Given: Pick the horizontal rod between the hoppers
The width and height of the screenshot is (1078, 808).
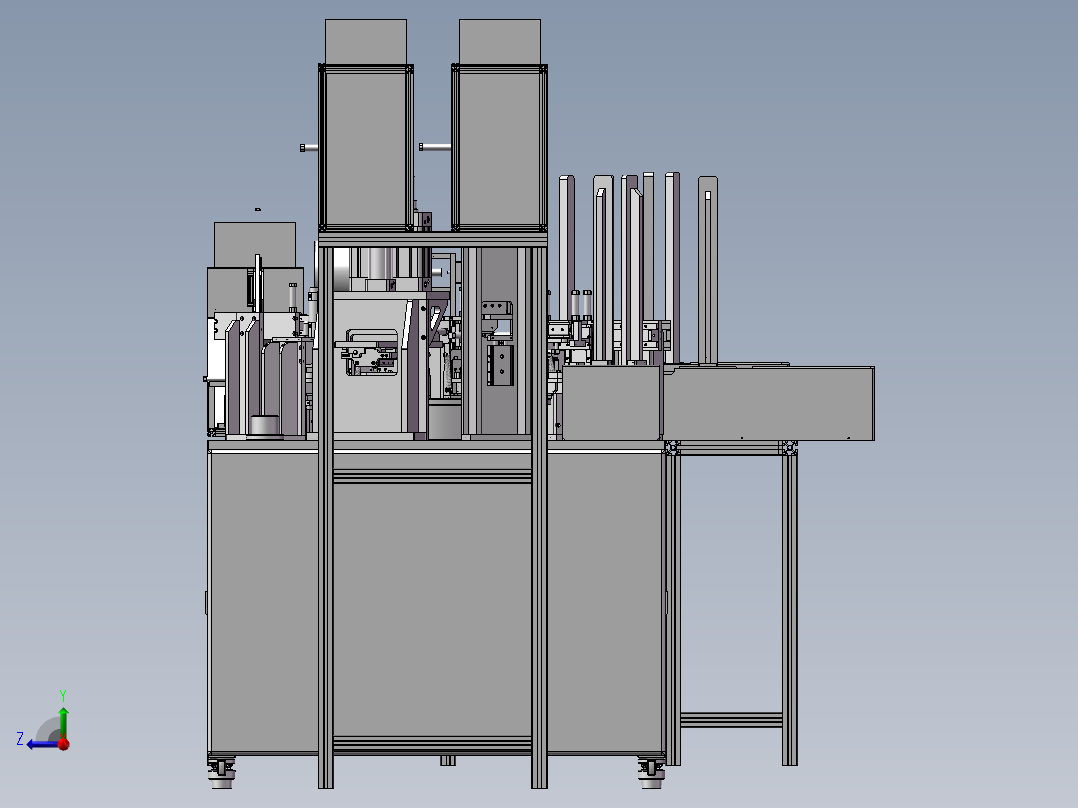Looking at the screenshot, I should click(435, 147).
